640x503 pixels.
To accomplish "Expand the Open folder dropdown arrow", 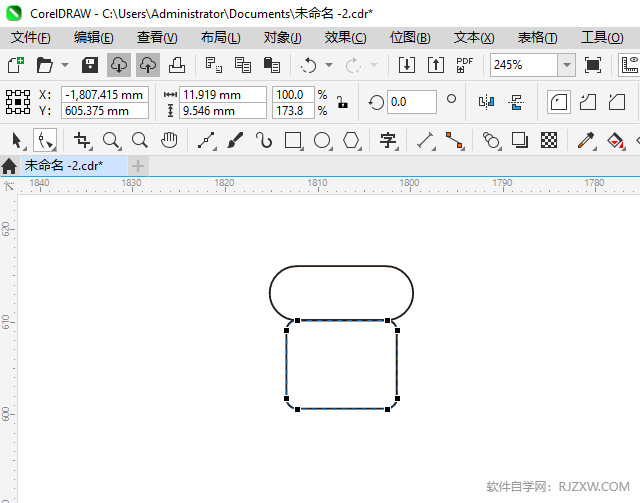I will (65, 65).
